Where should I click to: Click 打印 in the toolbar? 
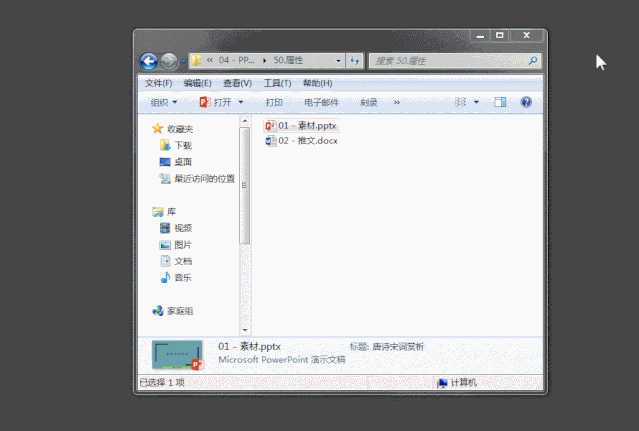[x=274, y=102]
